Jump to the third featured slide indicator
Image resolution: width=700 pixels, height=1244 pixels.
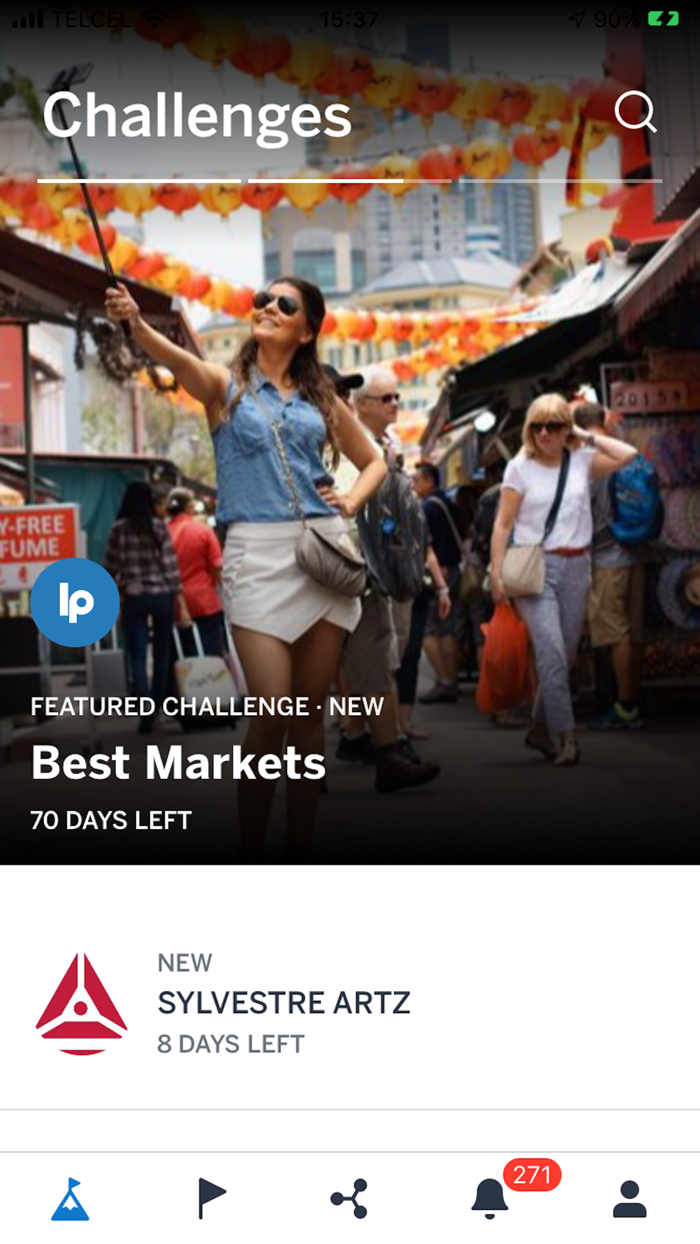(560, 181)
